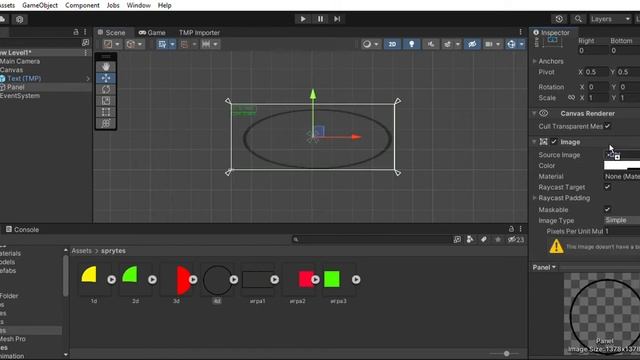This screenshot has height=360, width=640.
Task: Toggle scene lighting bulb icon
Action: [411, 44]
